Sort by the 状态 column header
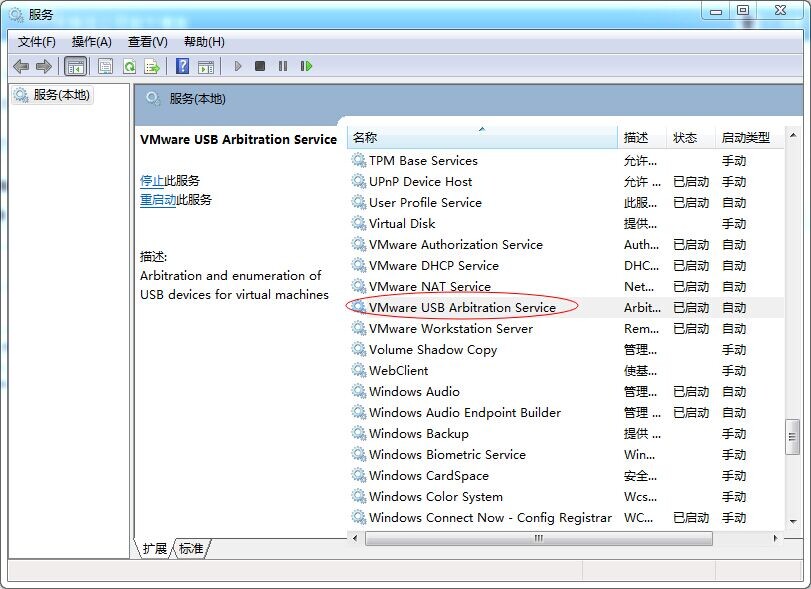This screenshot has height=589, width=811. pos(691,138)
